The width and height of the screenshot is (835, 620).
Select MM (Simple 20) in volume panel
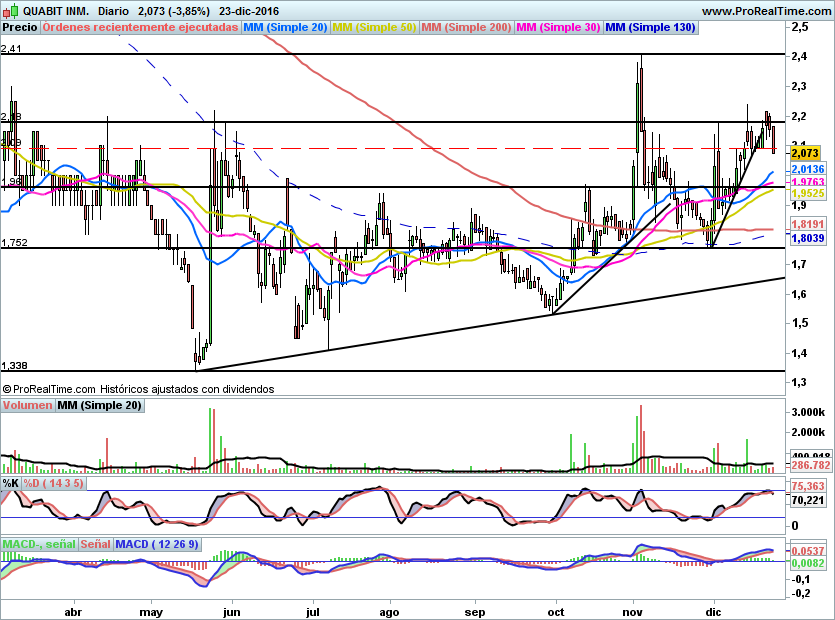[x=99, y=405]
